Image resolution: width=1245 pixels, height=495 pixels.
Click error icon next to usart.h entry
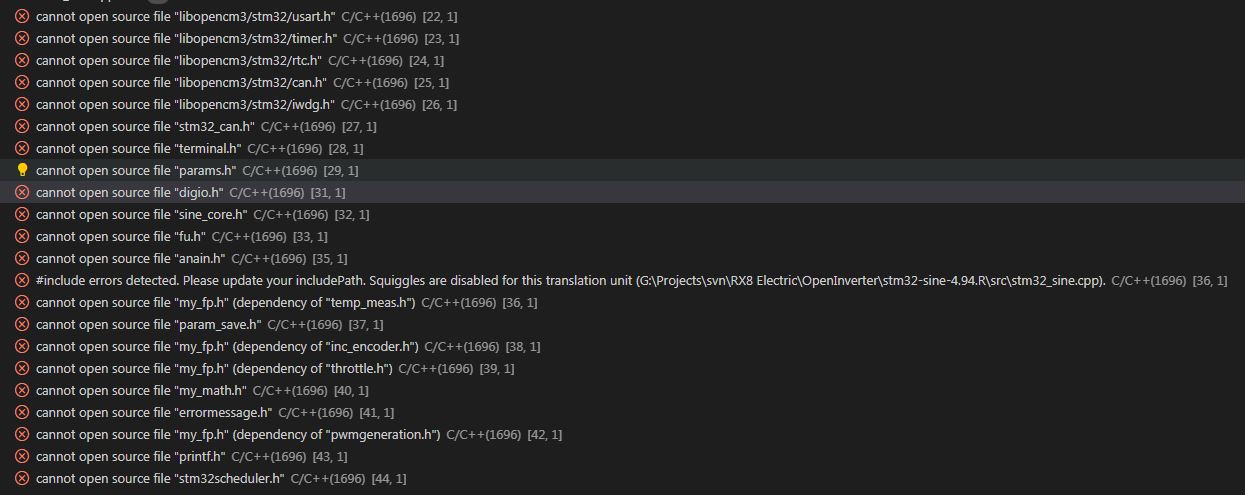tap(22, 17)
